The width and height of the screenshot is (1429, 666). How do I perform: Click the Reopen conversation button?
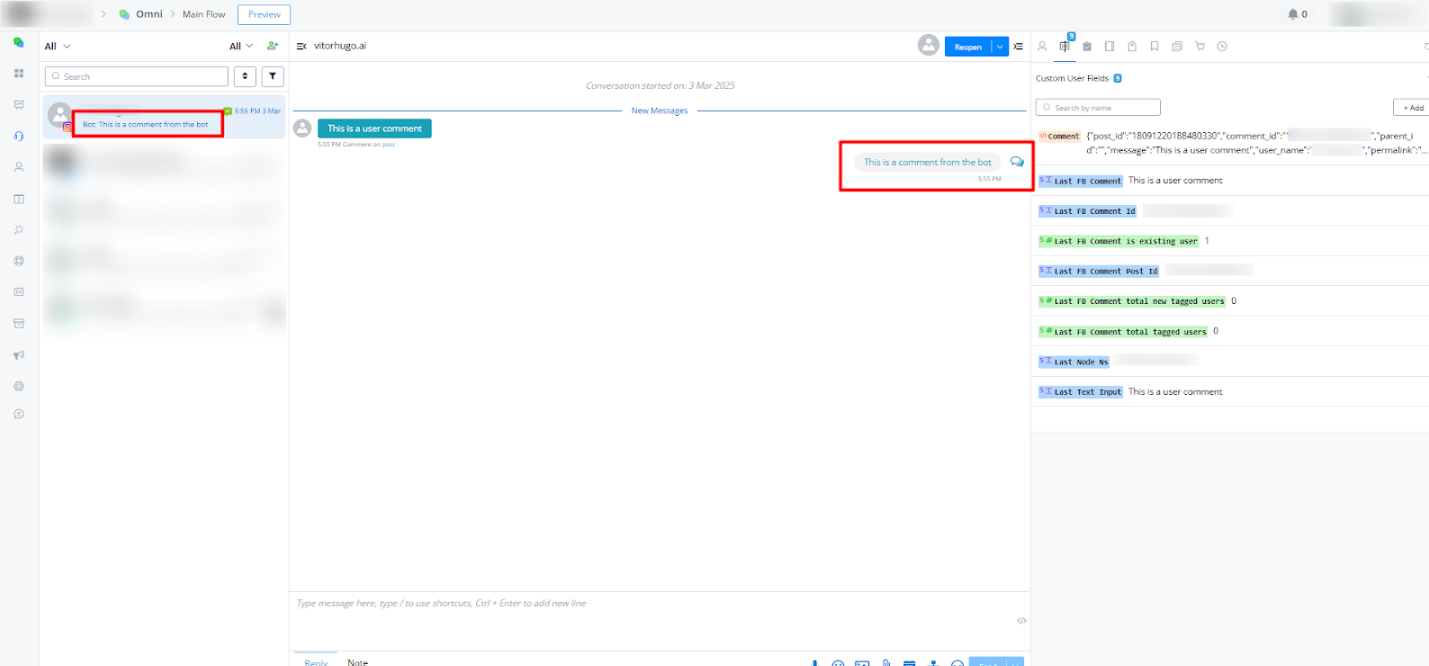pyautogui.click(x=968, y=46)
